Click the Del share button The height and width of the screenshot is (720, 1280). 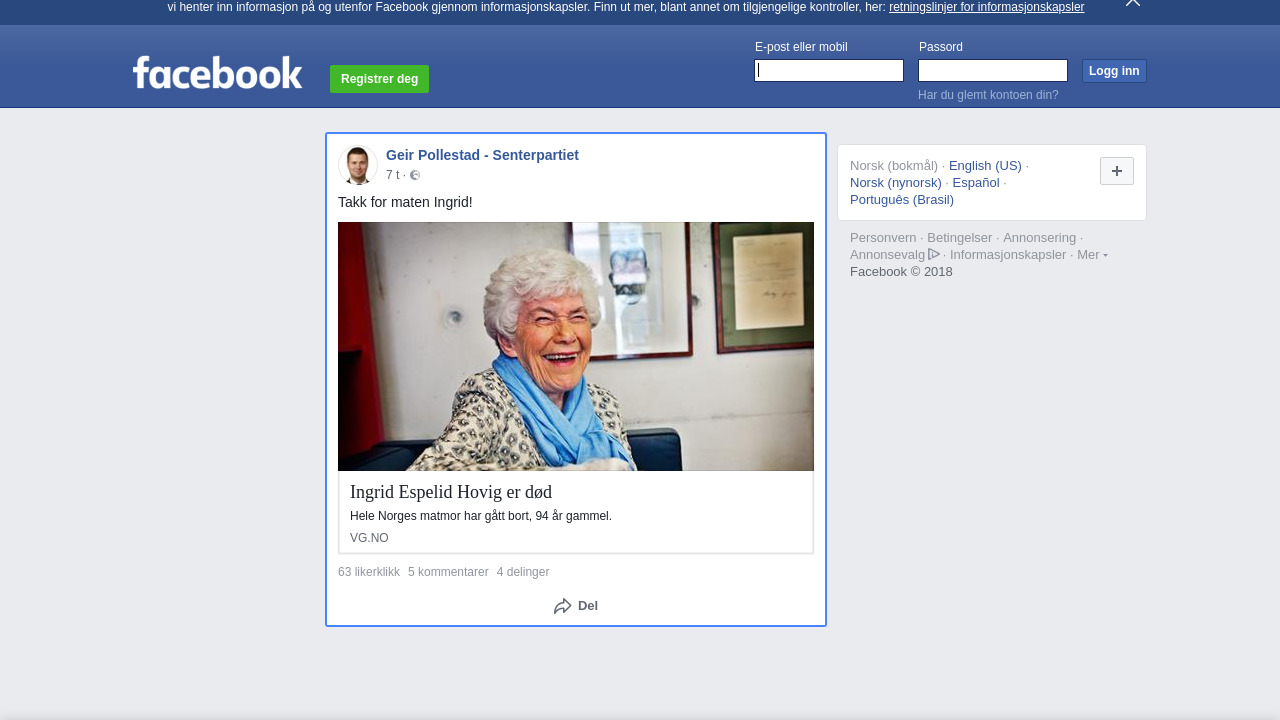point(576,606)
